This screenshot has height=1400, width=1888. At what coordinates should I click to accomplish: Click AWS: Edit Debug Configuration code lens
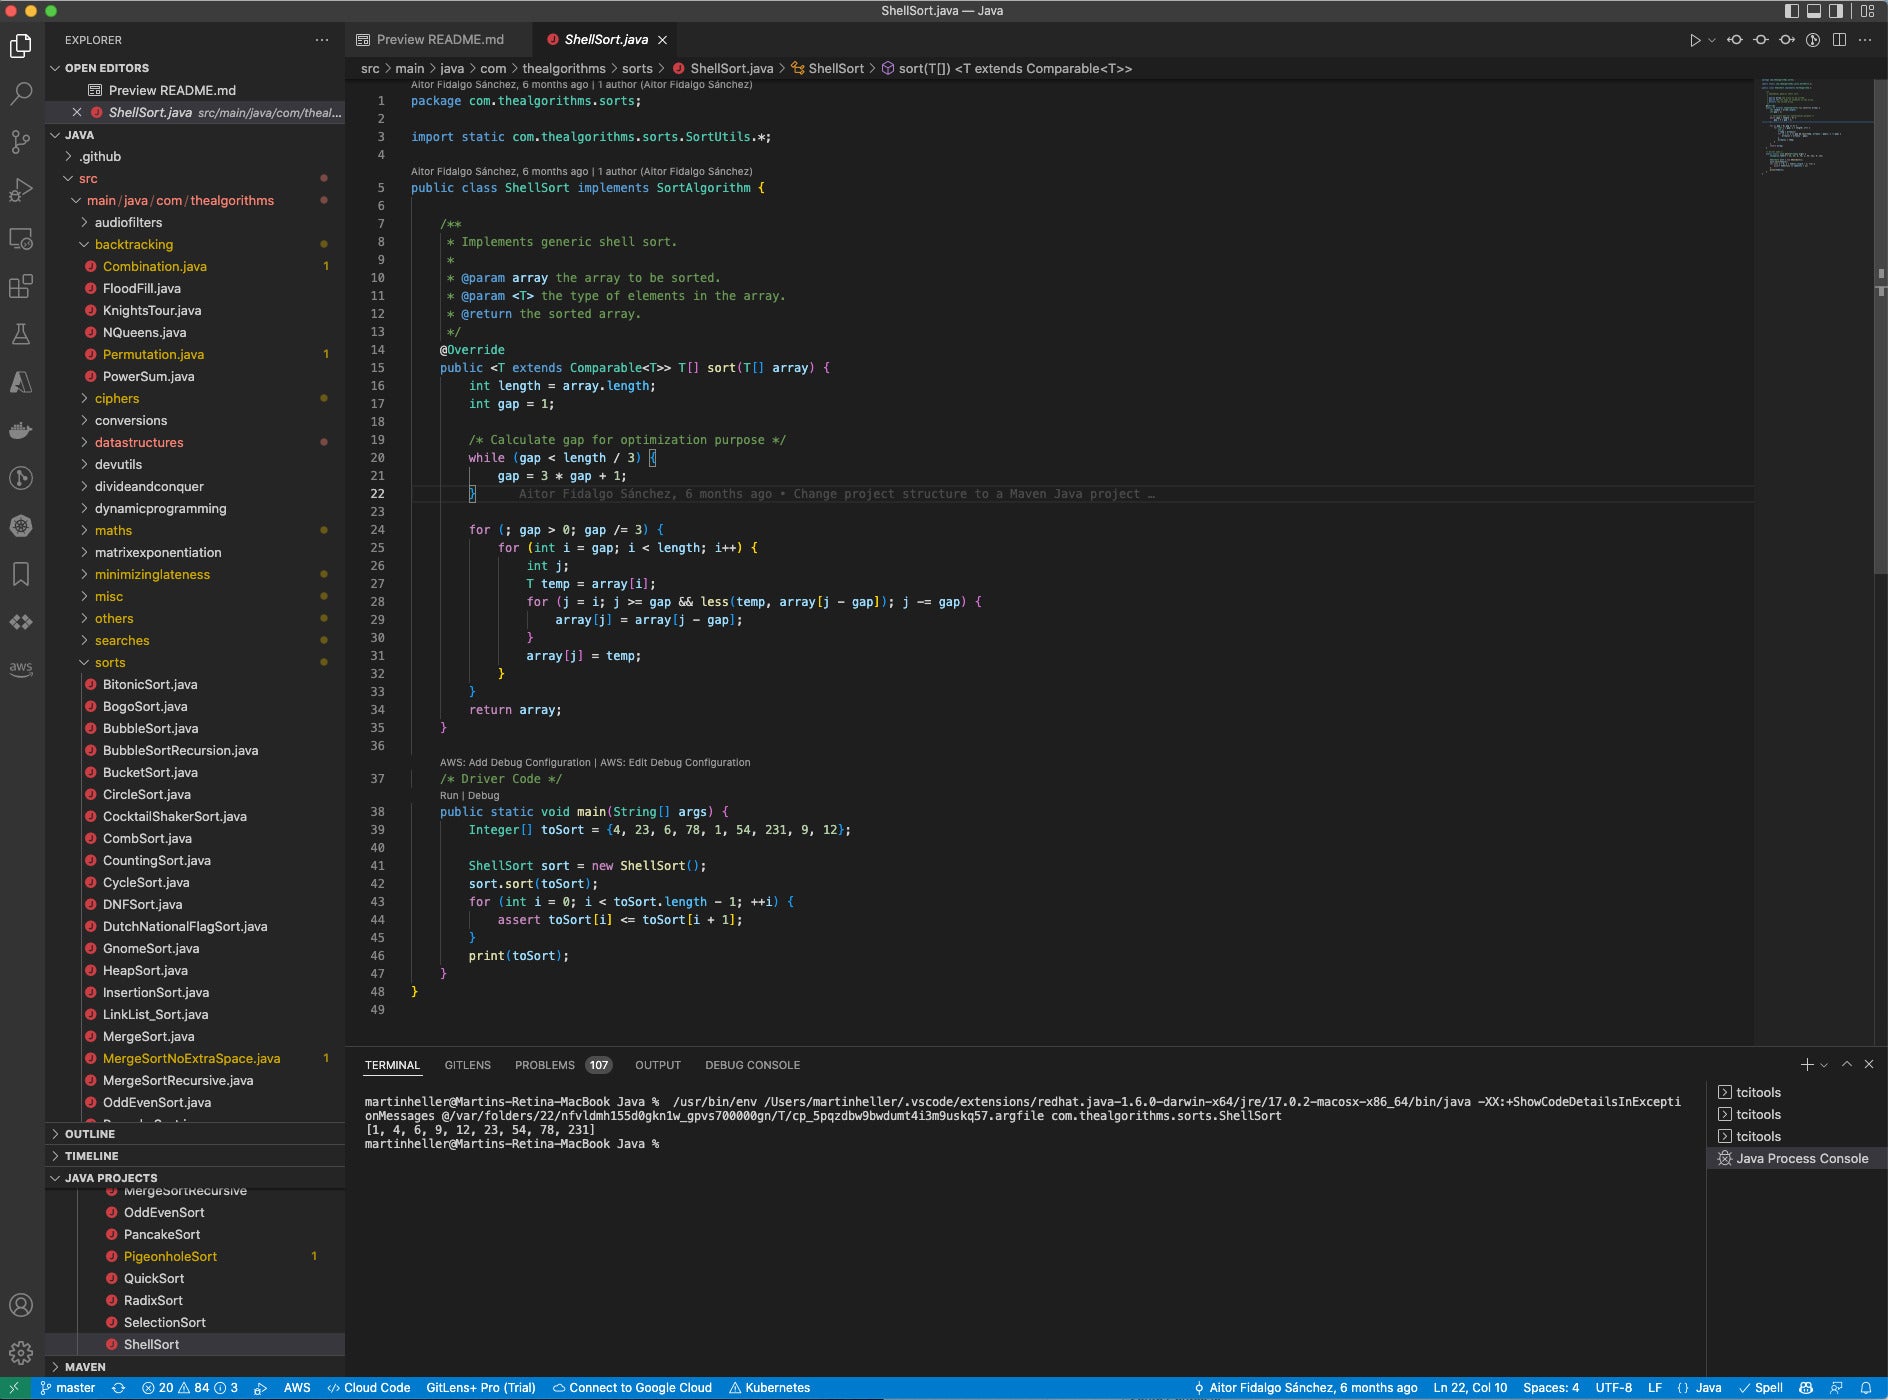(x=675, y=762)
